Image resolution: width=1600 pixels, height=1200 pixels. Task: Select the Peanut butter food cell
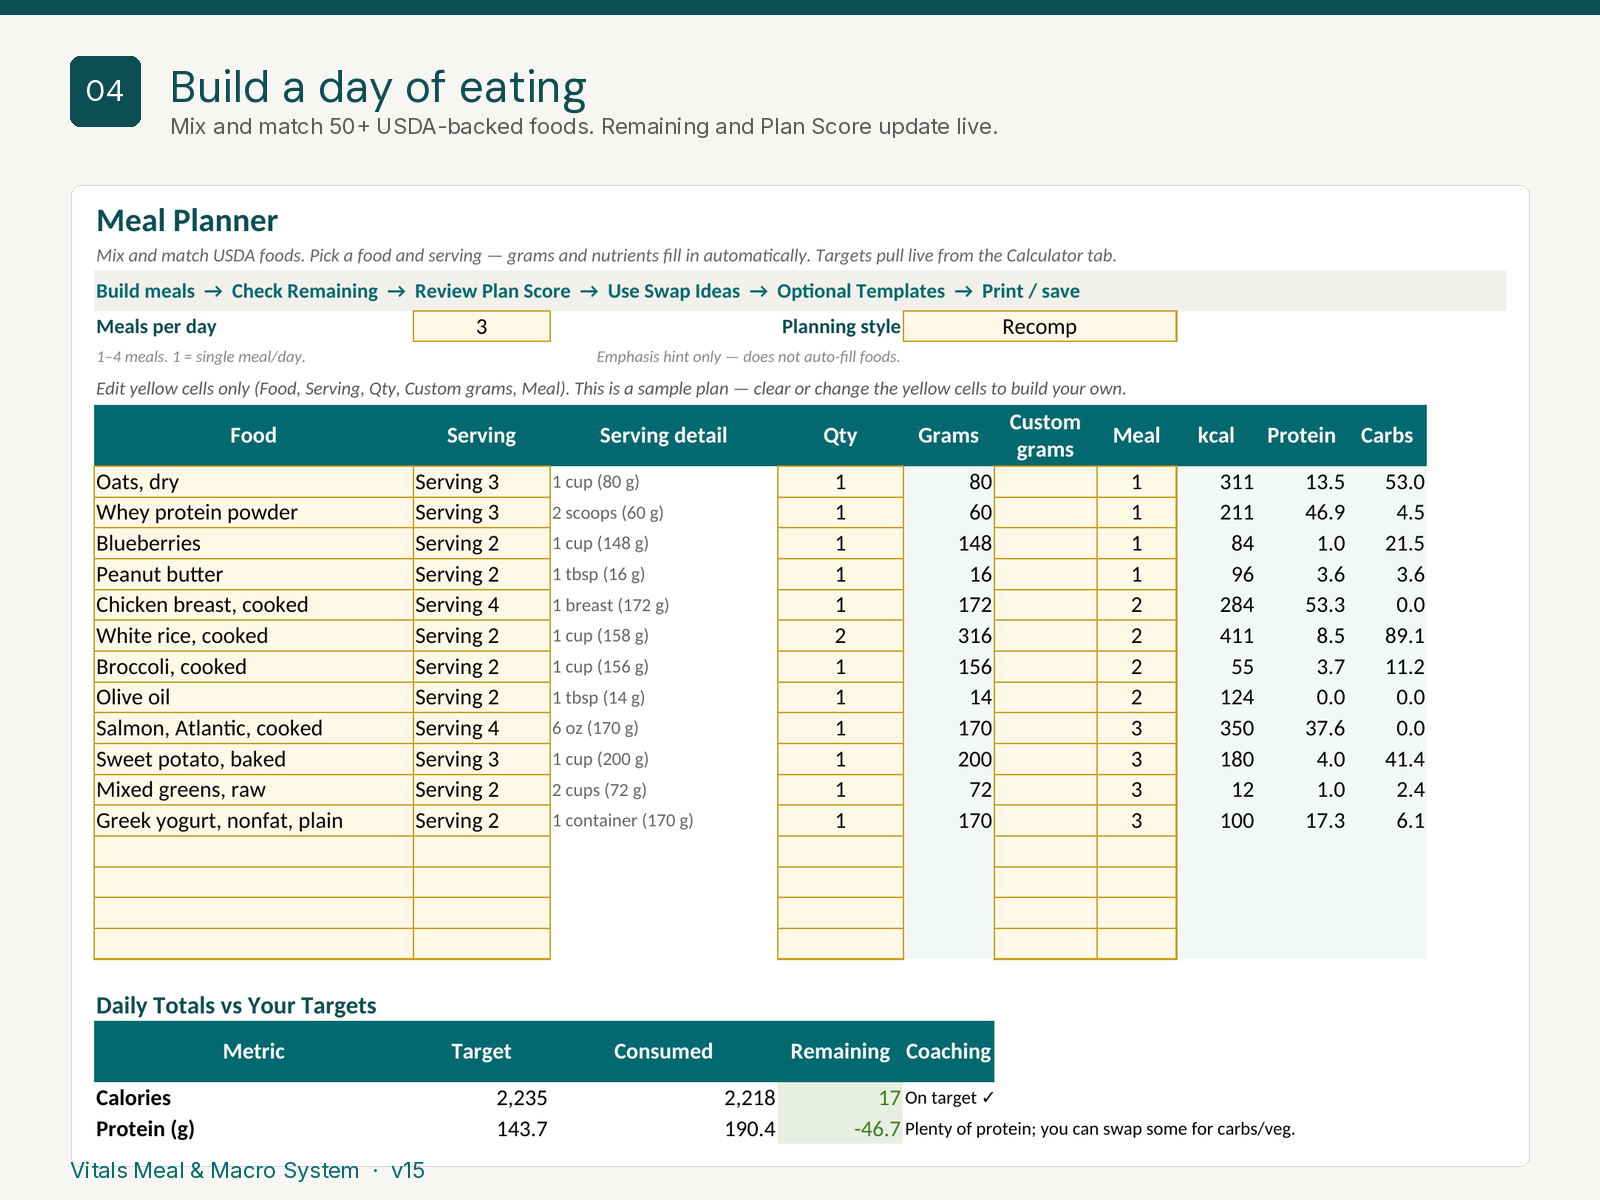254,575
